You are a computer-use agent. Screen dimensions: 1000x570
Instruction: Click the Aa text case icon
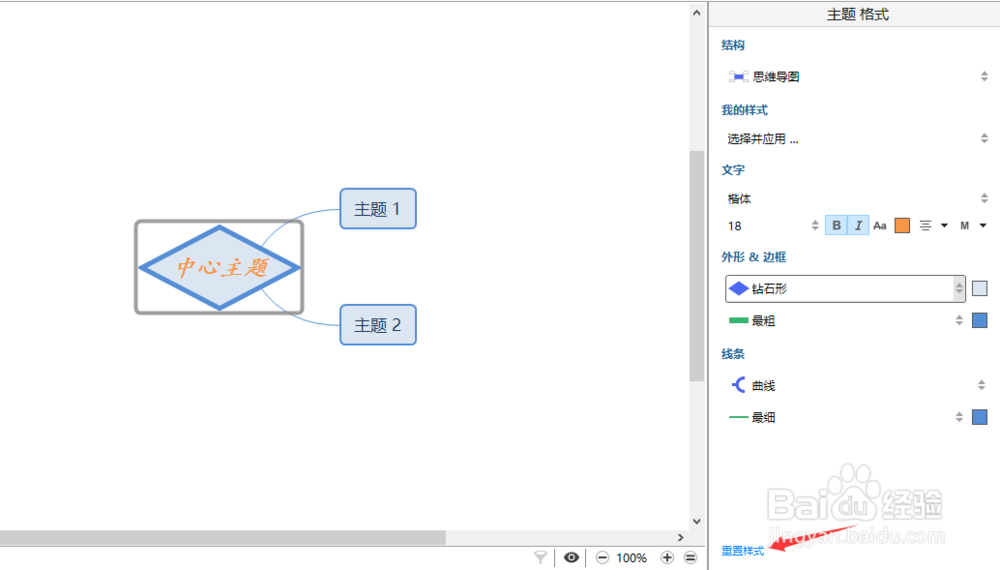(880, 226)
